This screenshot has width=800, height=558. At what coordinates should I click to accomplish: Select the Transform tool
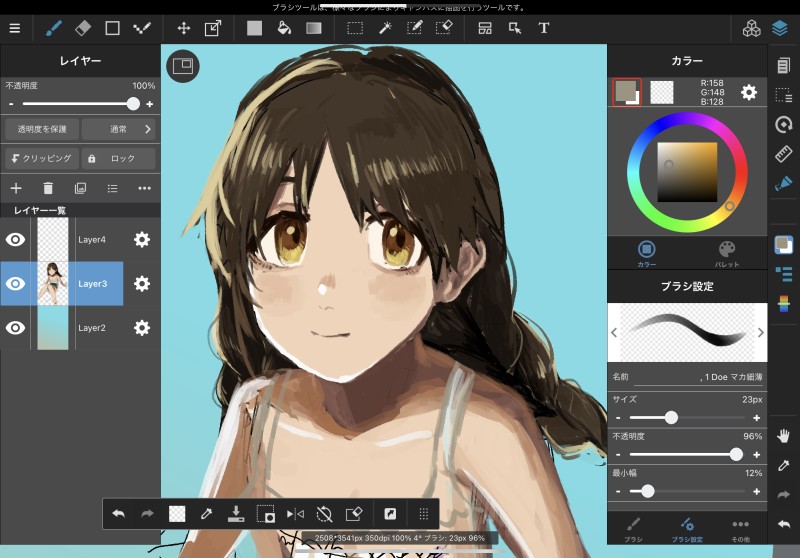click(x=213, y=28)
